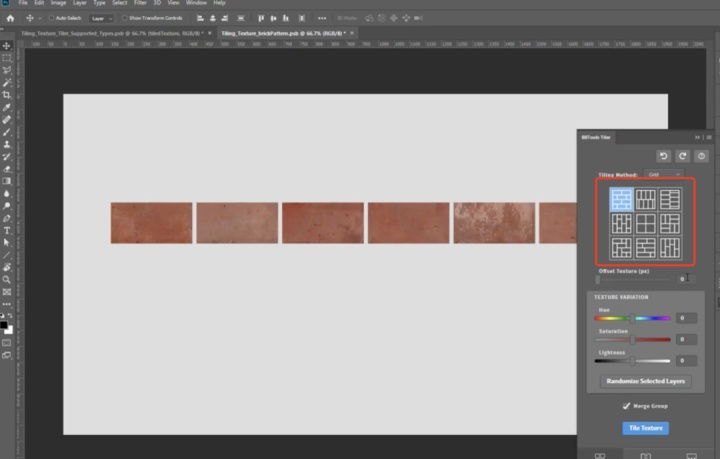The width and height of the screenshot is (720, 459).
Task: Open the Layer dropdown in options bar
Action: click(102, 18)
